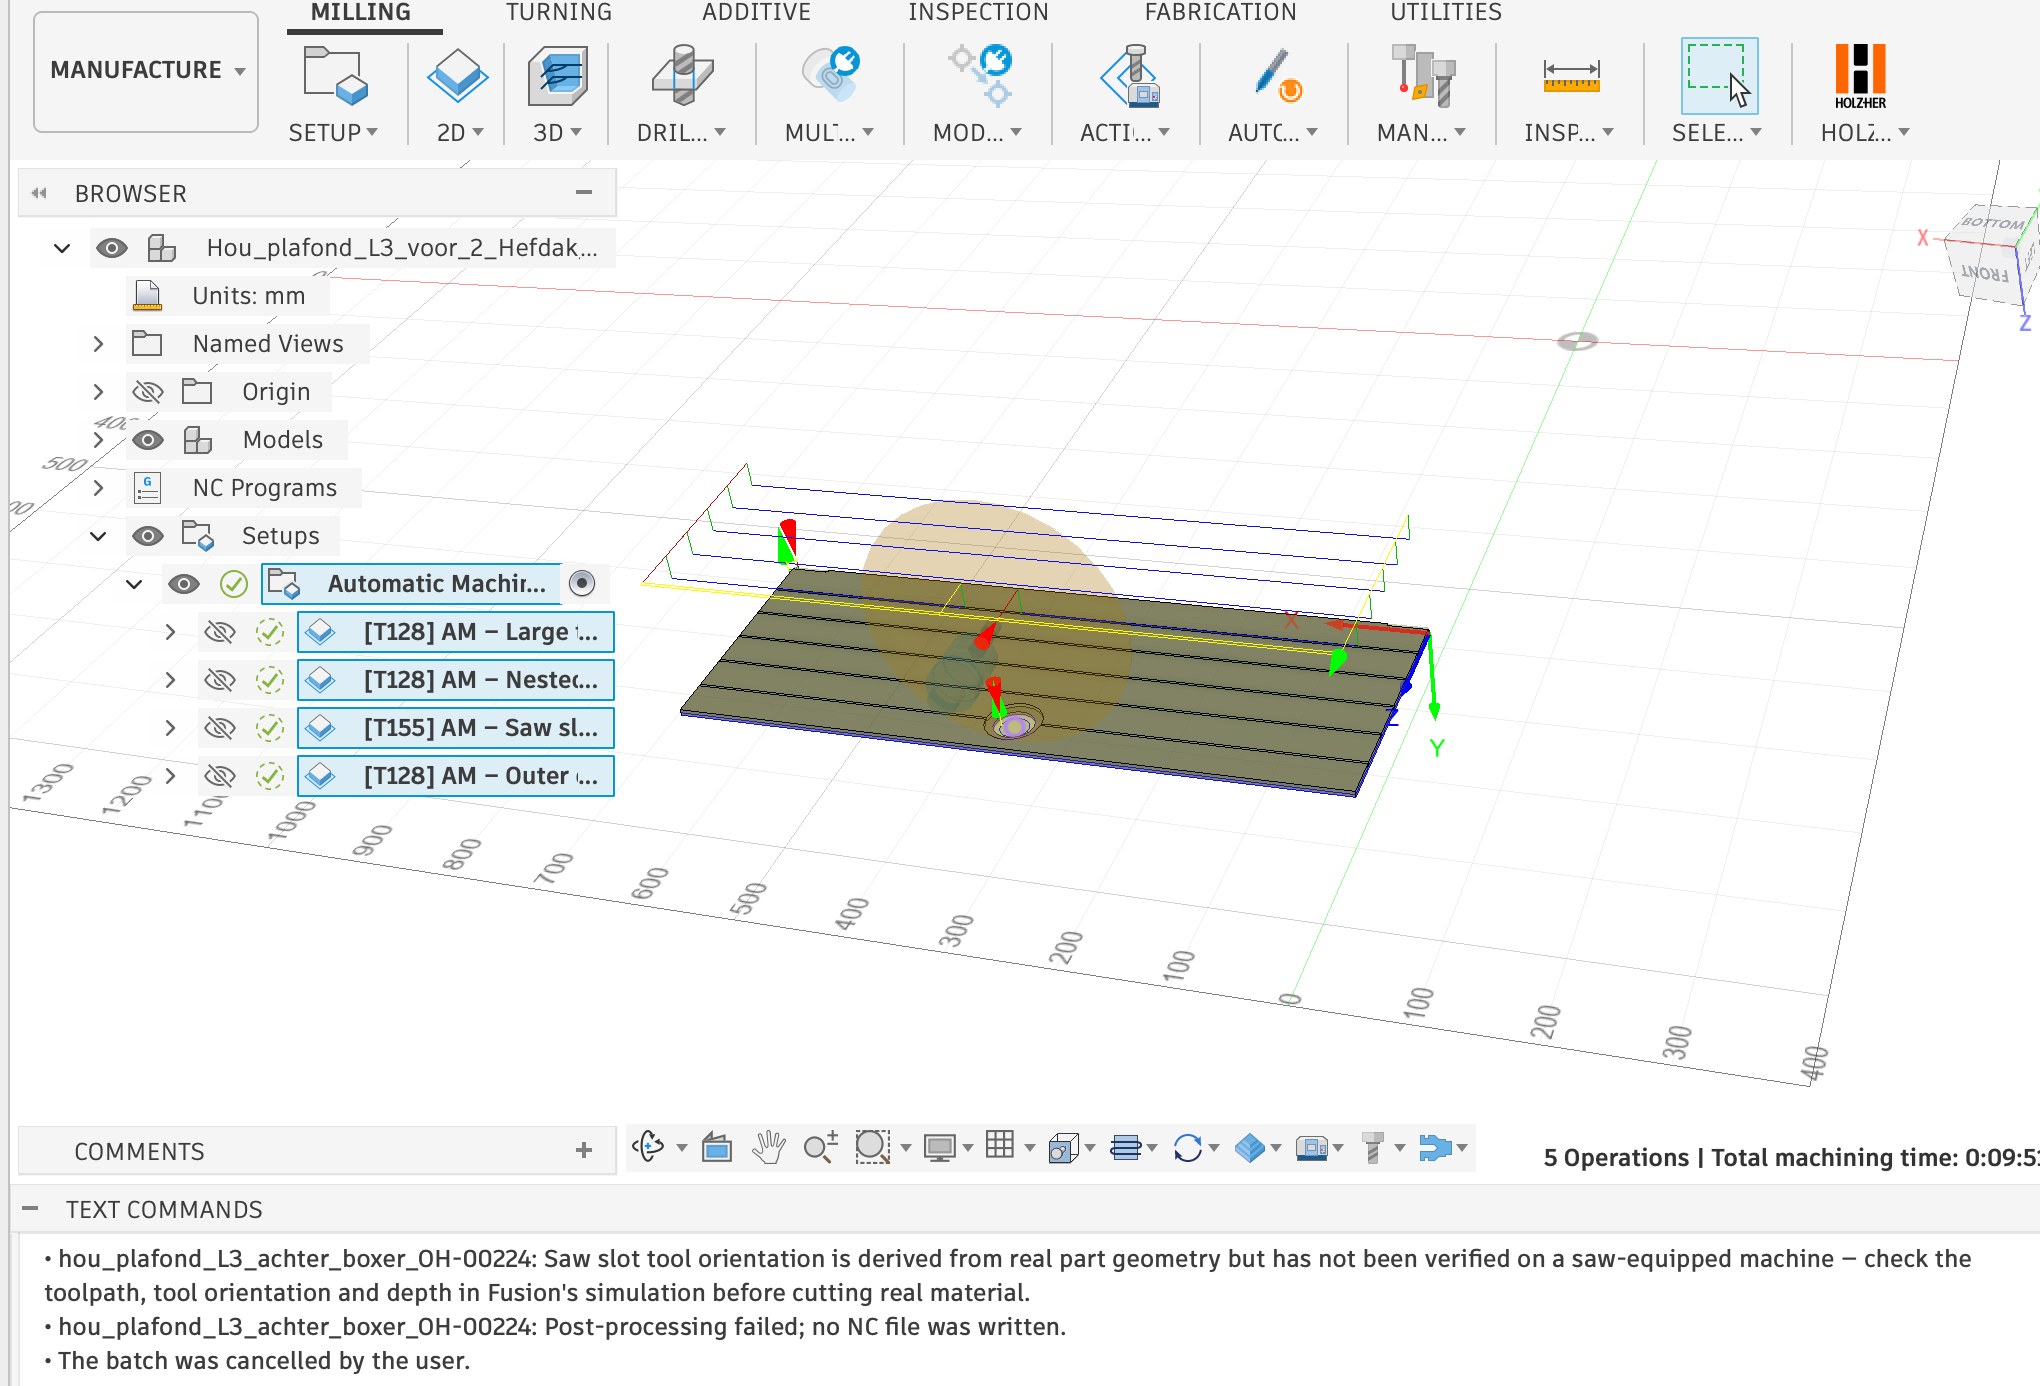Expand the [T128] AM – Large operation
2040x1386 pixels.
(x=170, y=632)
